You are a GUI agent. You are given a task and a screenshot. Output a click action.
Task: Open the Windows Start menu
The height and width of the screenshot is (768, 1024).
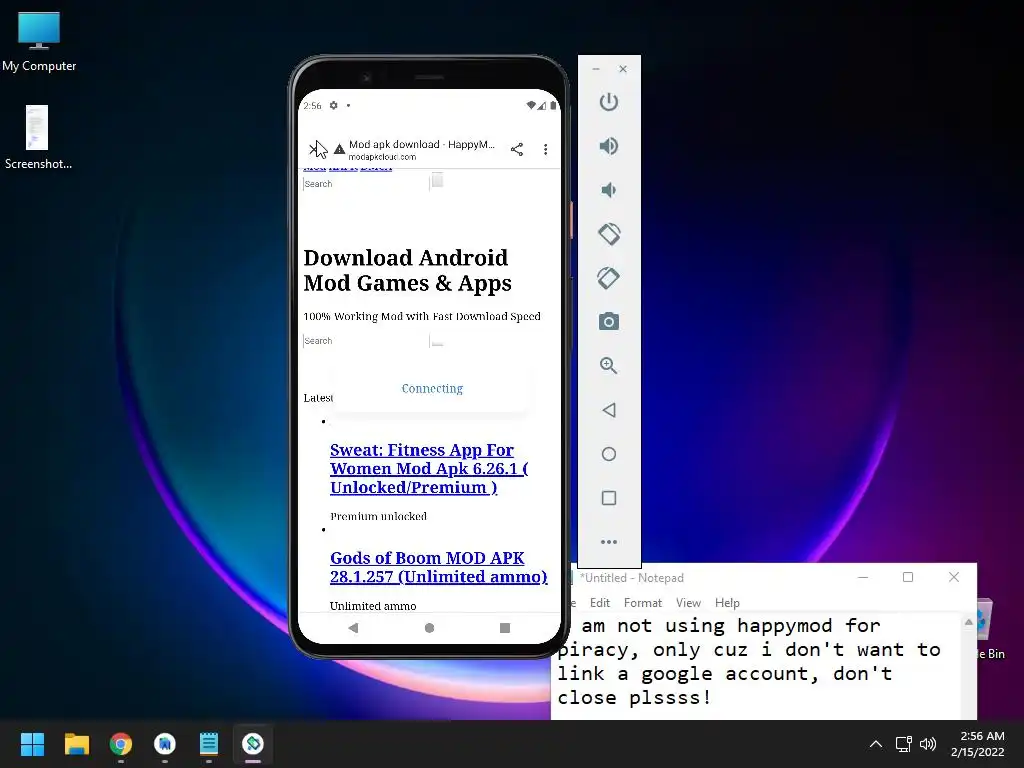coord(32,744)
